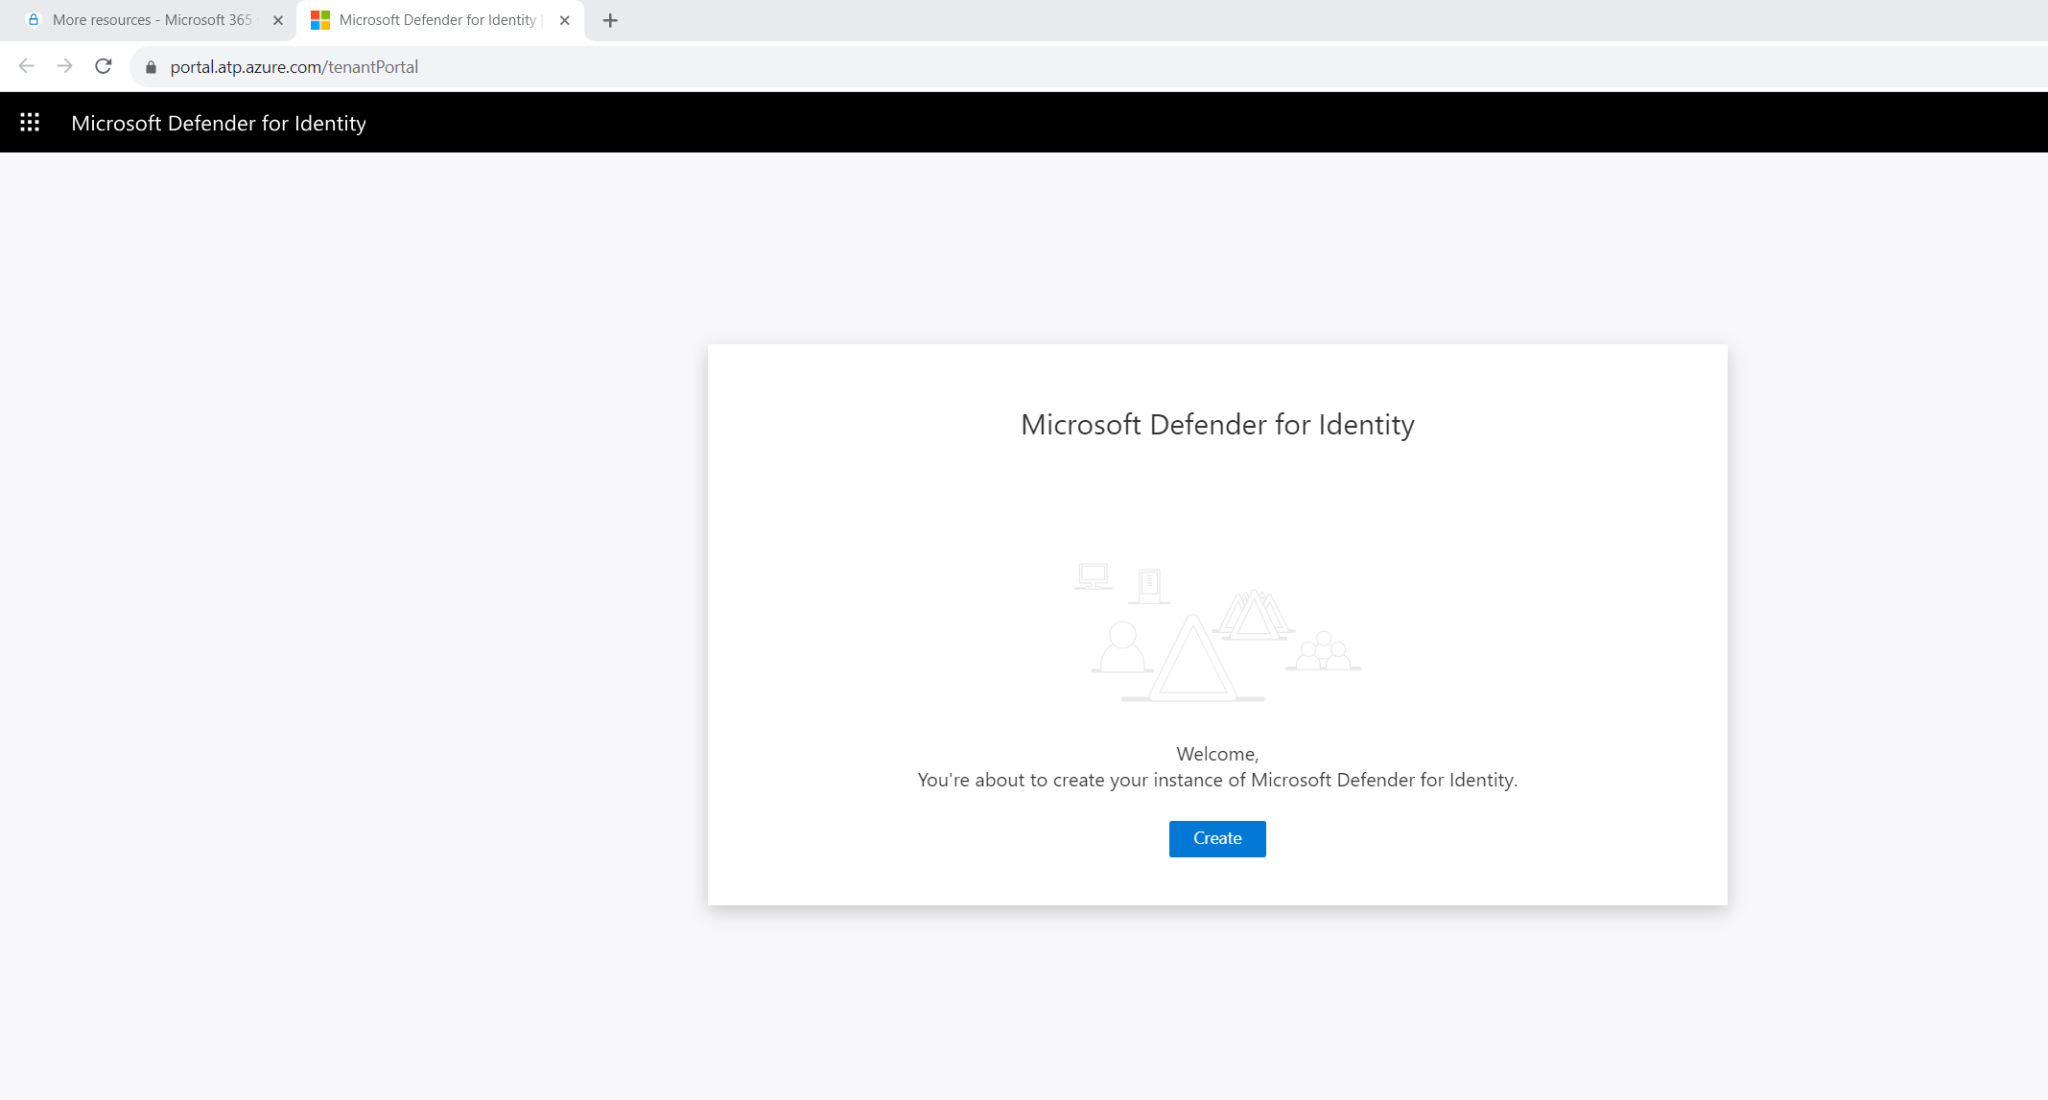
Task: Close the Microsoft Defender for Identity tab
Action: tap(564, 19)
